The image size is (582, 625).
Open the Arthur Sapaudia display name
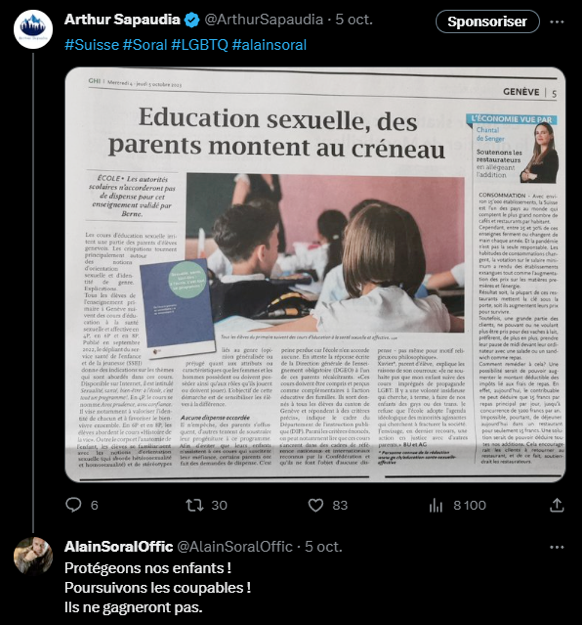(x=122, y=20)
